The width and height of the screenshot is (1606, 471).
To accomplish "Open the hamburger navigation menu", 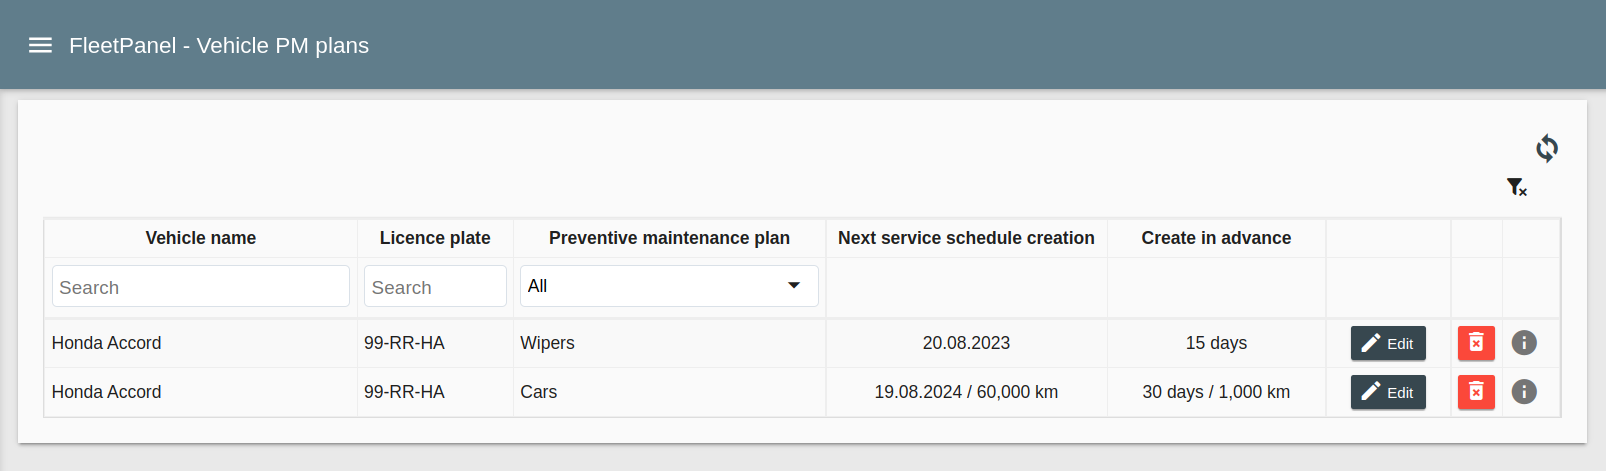I will point(40,45).
